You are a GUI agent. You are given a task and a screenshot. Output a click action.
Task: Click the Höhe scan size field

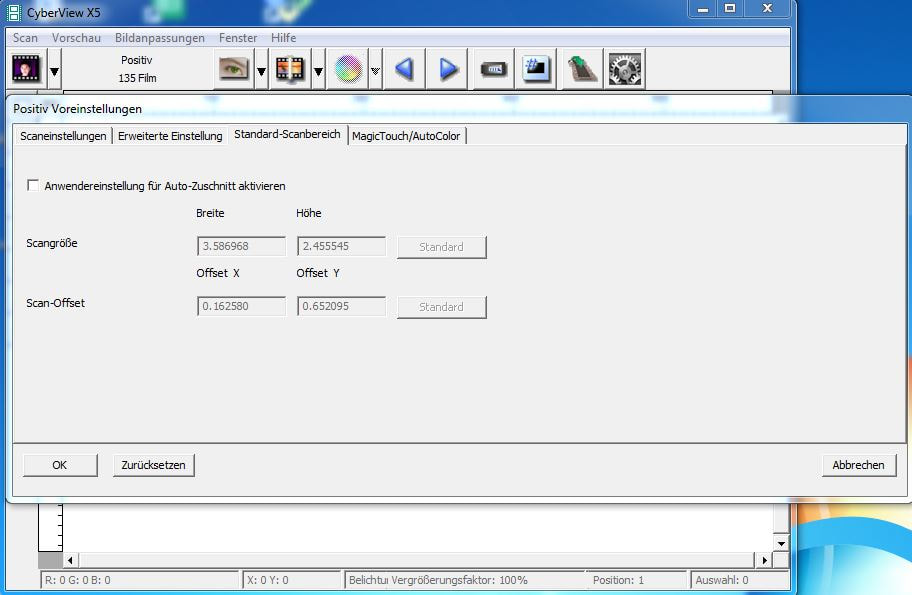341,246
